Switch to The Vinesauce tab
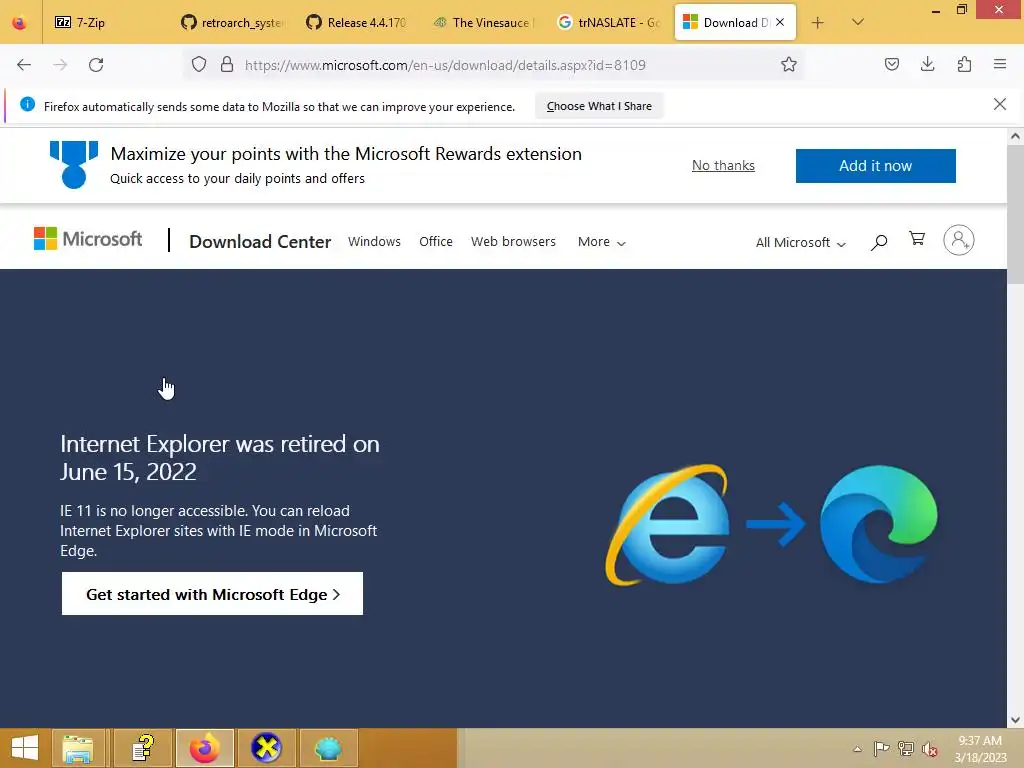Viewport: 1024px width, 768px height. click(483, 22)
